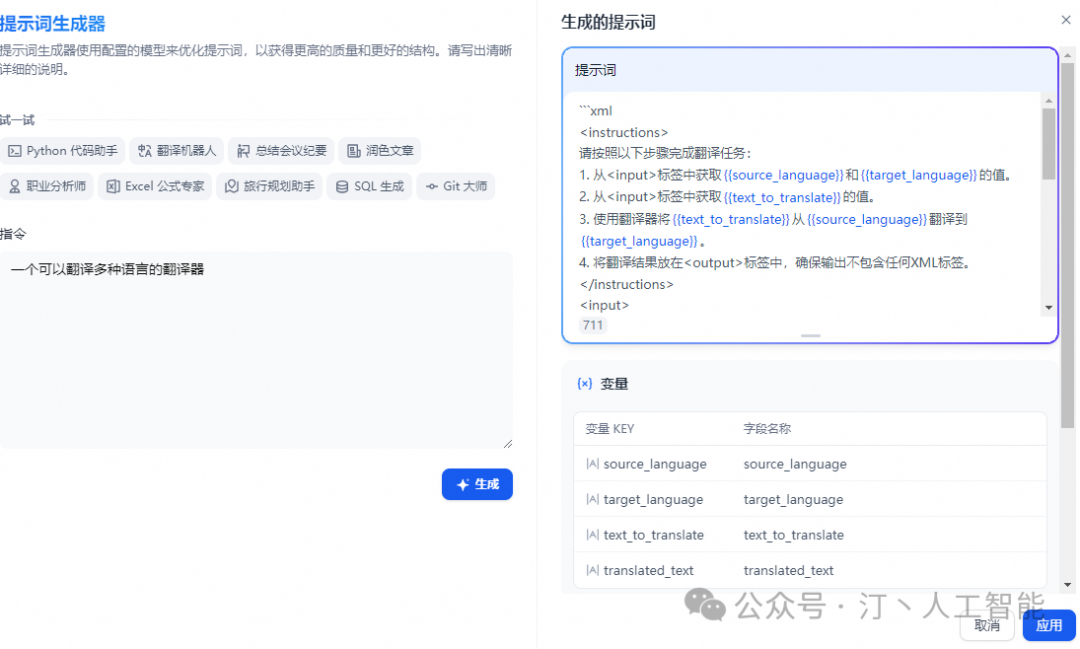This screenshot has width=1080, height=649.
Task: Click the 职业分析师 person icon
Action: [x=14, y=186]
